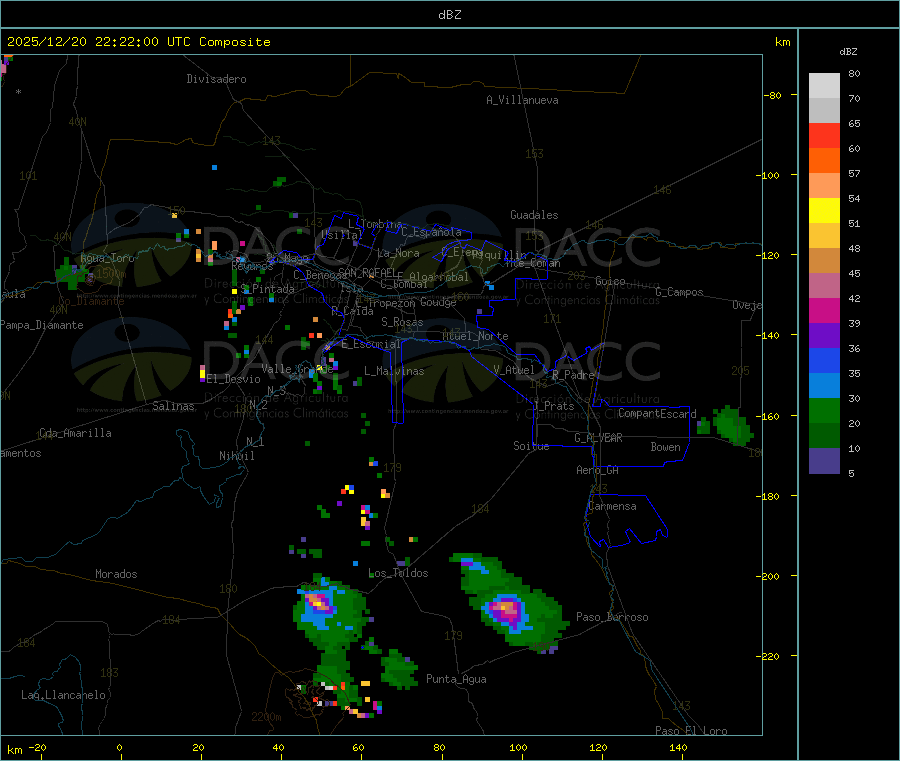
Task: Click the orange 57-60 dBZ legend swatch
Action: (824, 161)
